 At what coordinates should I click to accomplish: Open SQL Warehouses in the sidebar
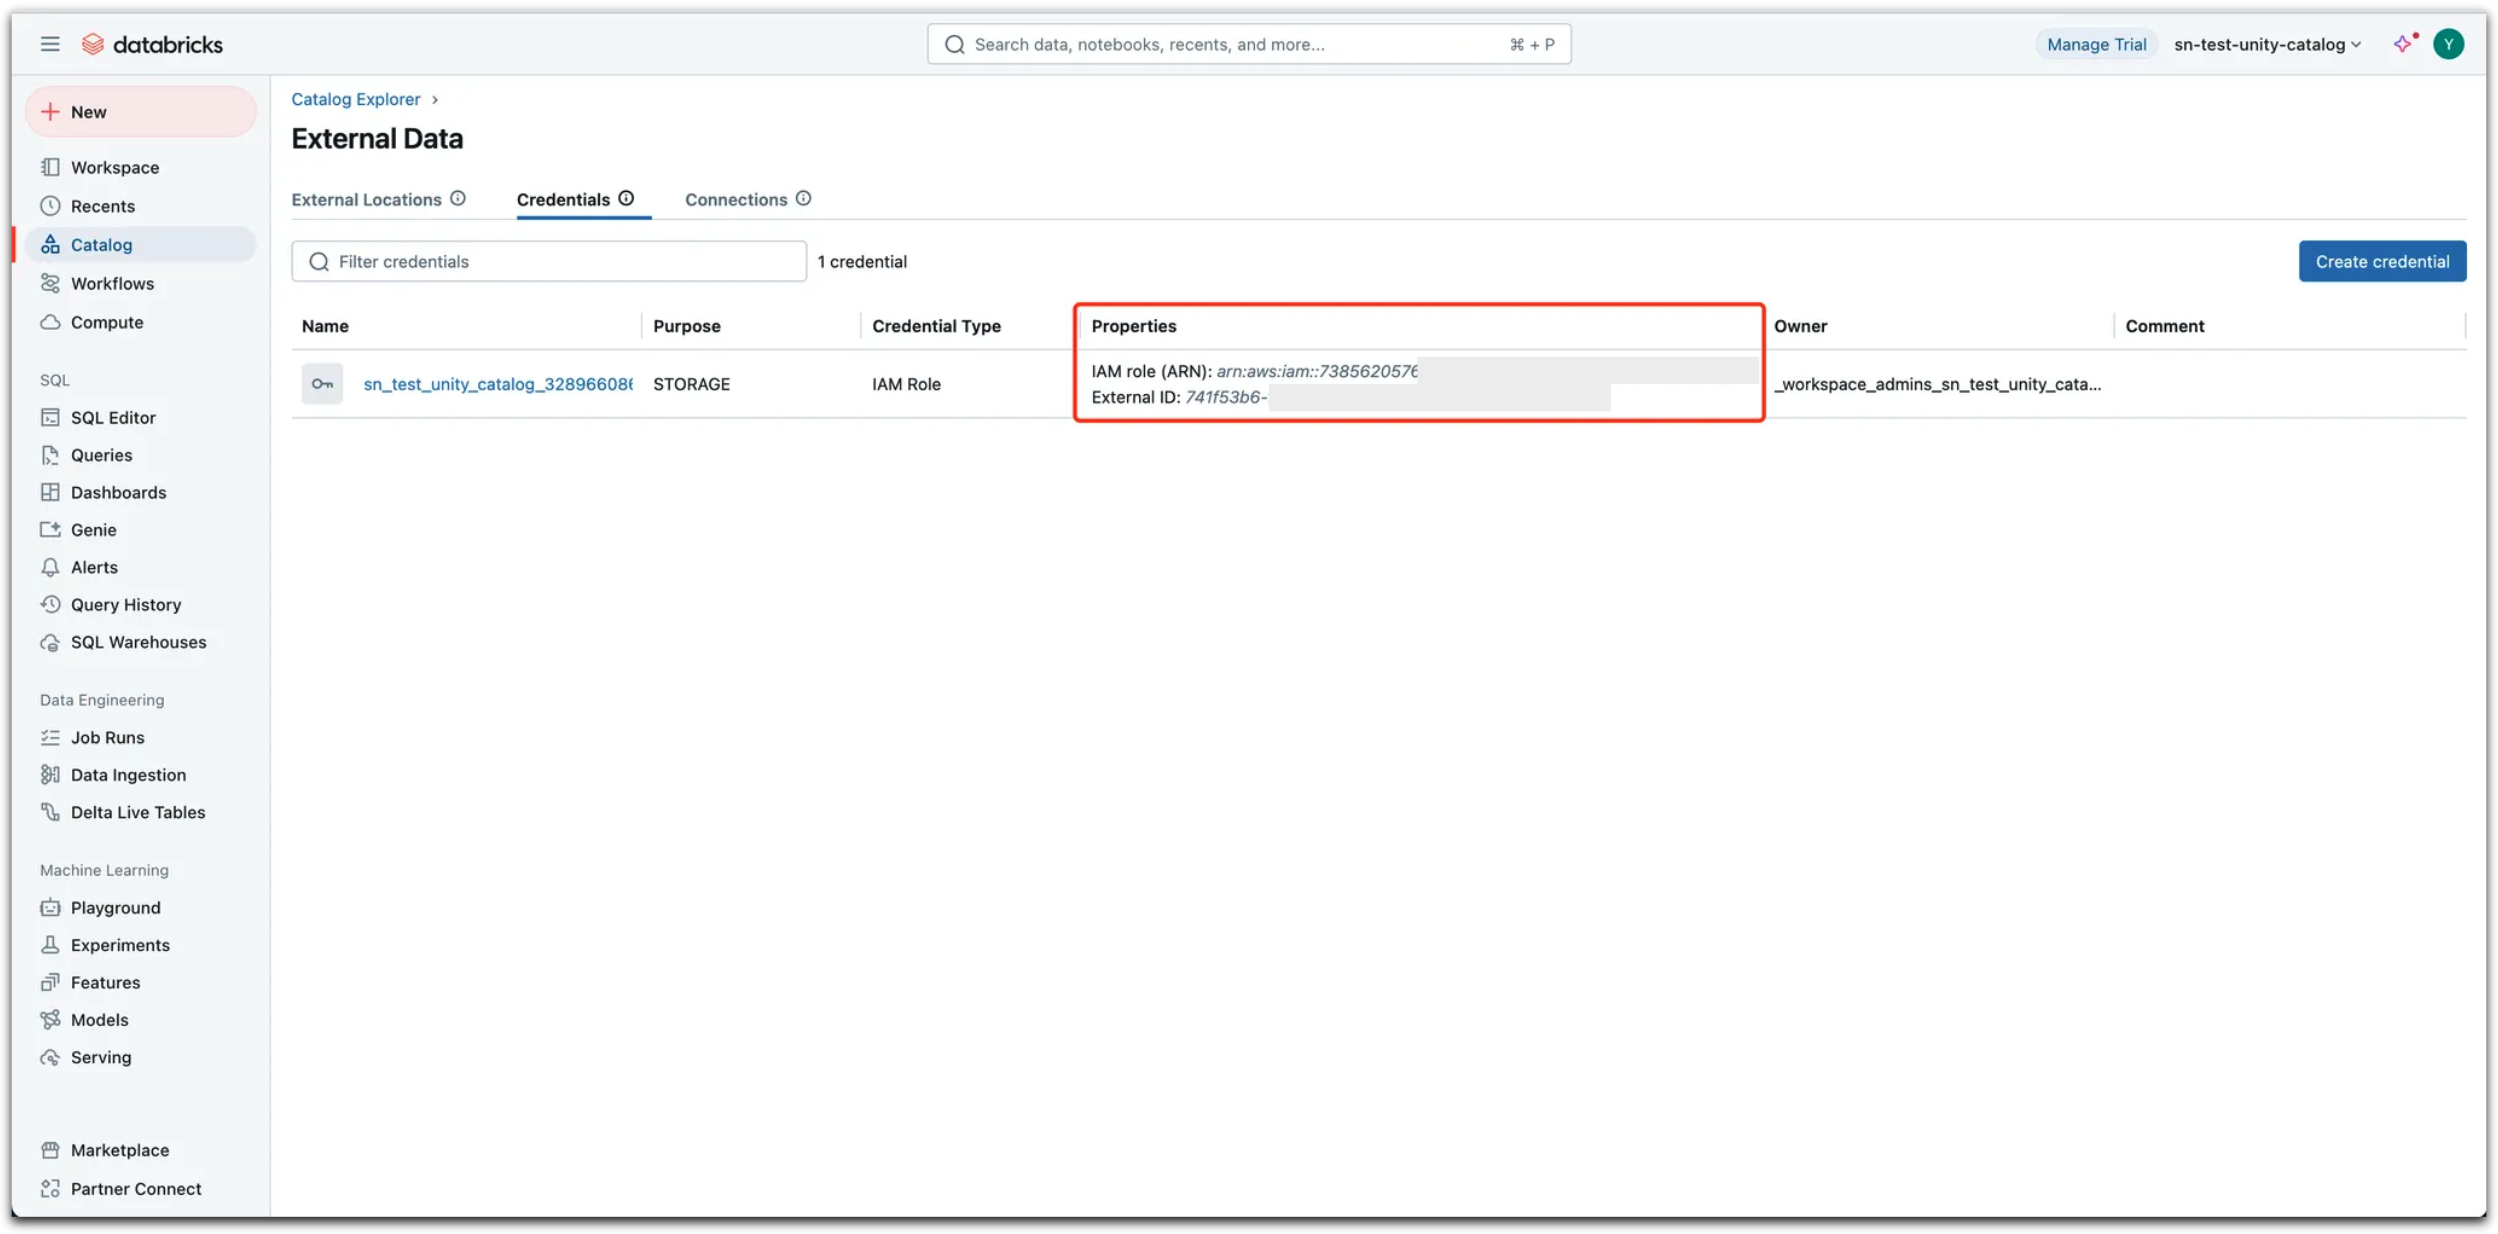pyautogui.click(x=138, y=642)
